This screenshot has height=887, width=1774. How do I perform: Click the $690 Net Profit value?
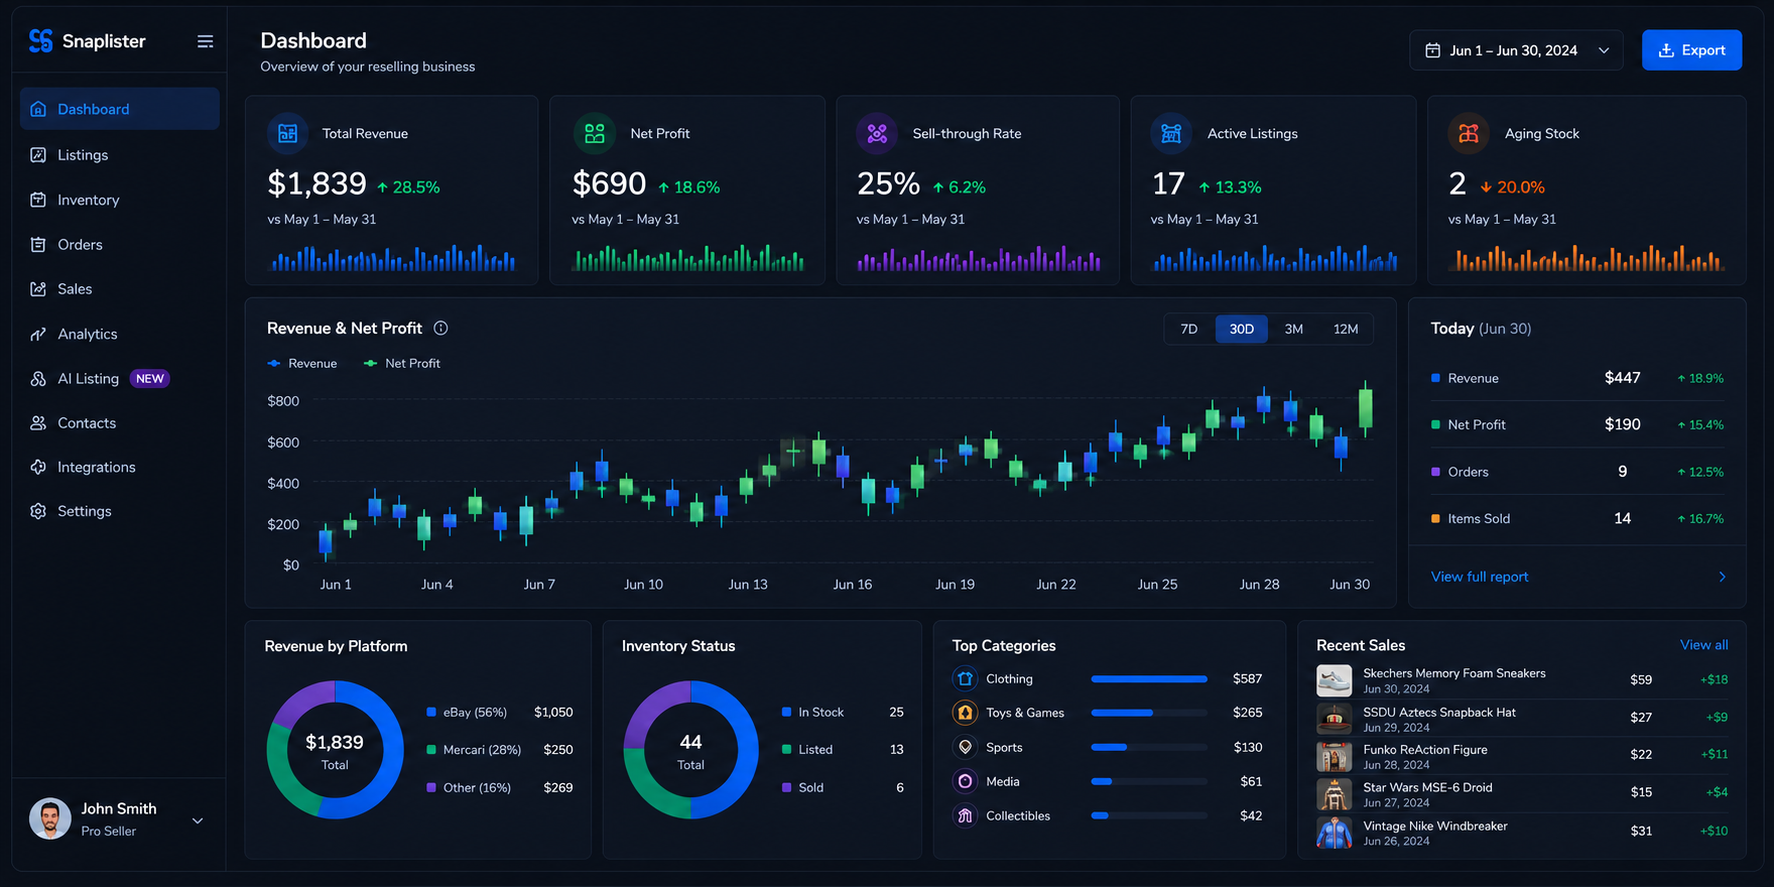click(609, 184)
